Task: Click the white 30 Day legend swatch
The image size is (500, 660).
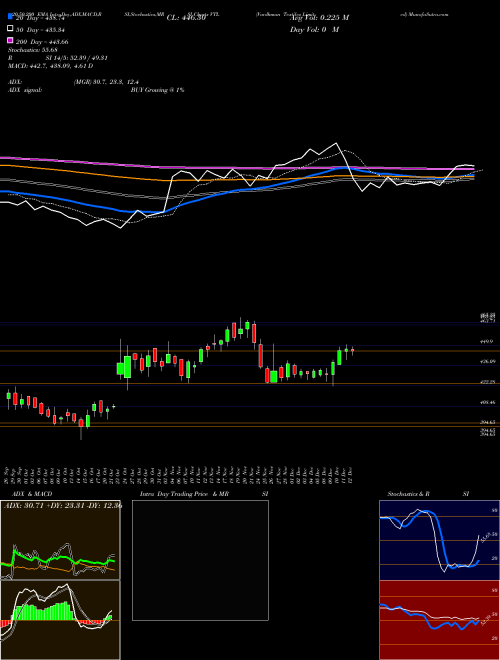Action: coord(10,29)
